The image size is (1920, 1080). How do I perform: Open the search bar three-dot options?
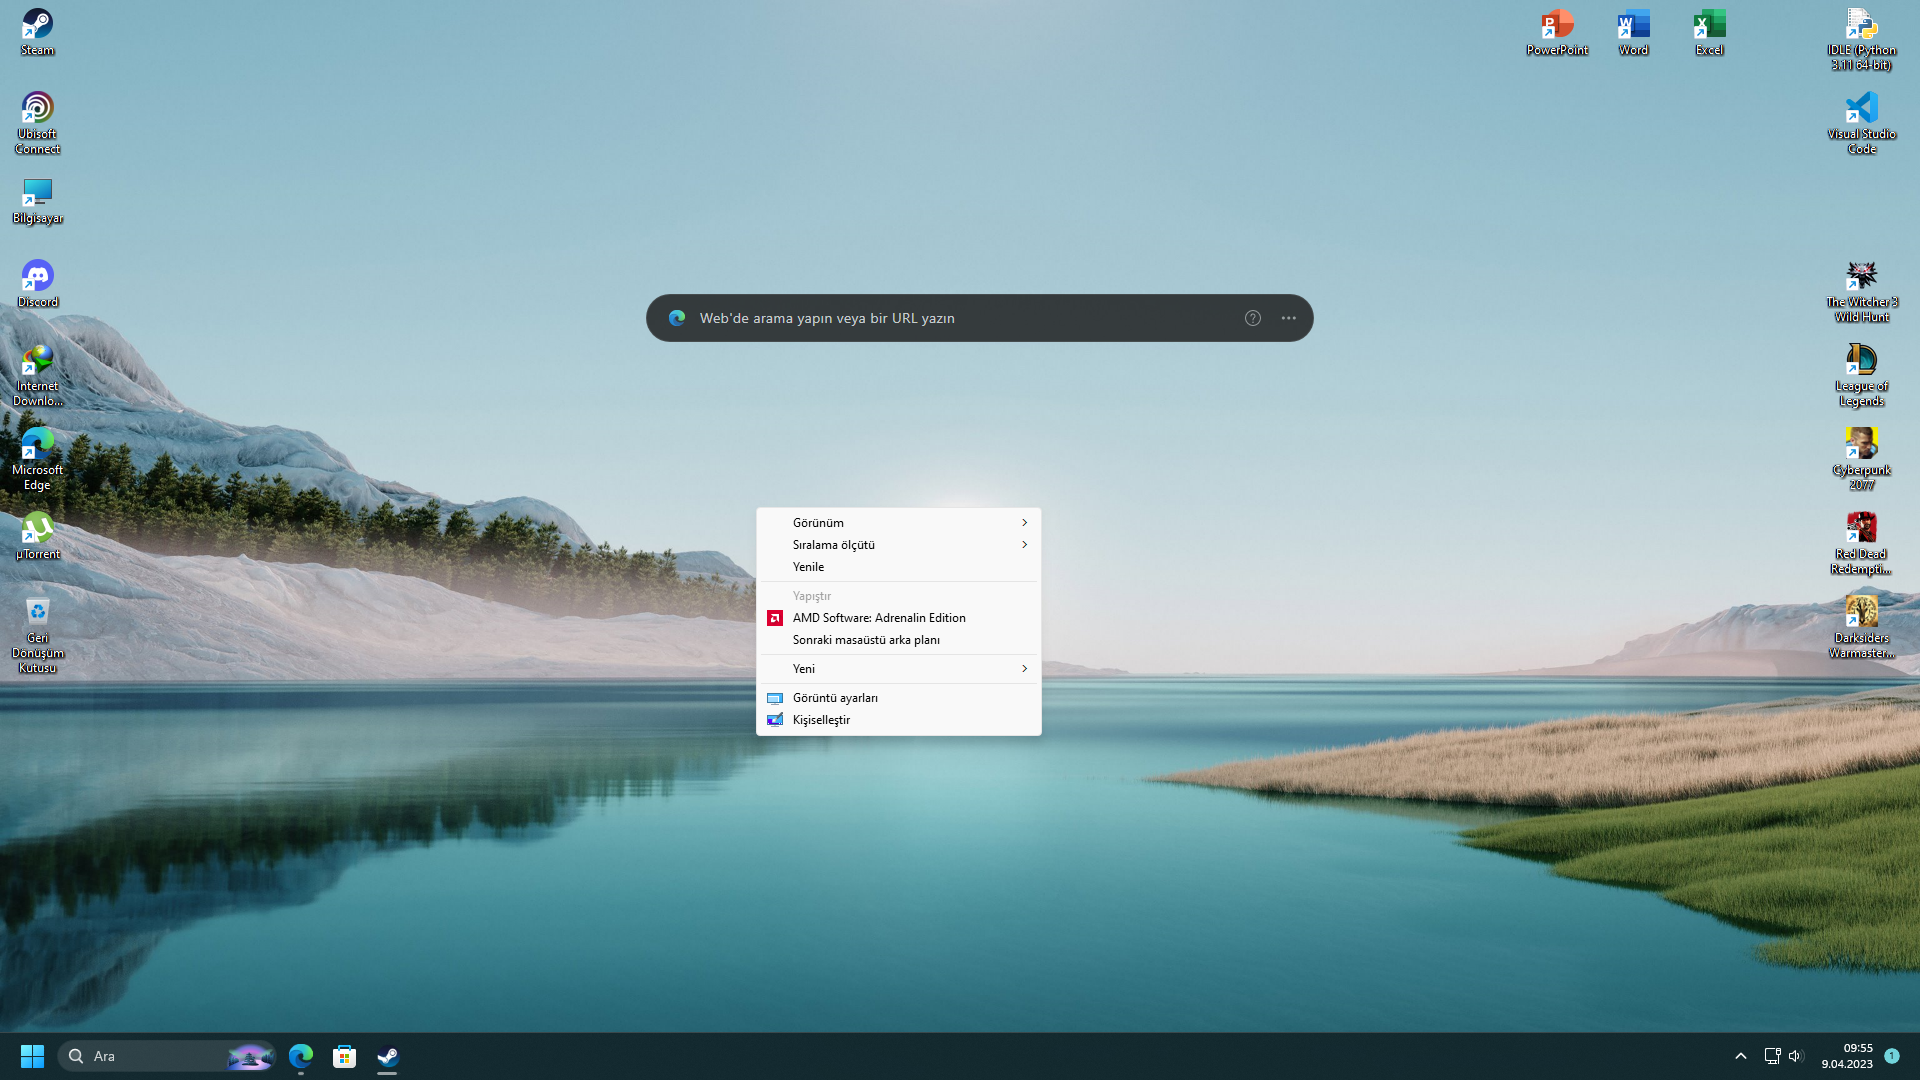pyautogui.click(x=1288, y=318)
